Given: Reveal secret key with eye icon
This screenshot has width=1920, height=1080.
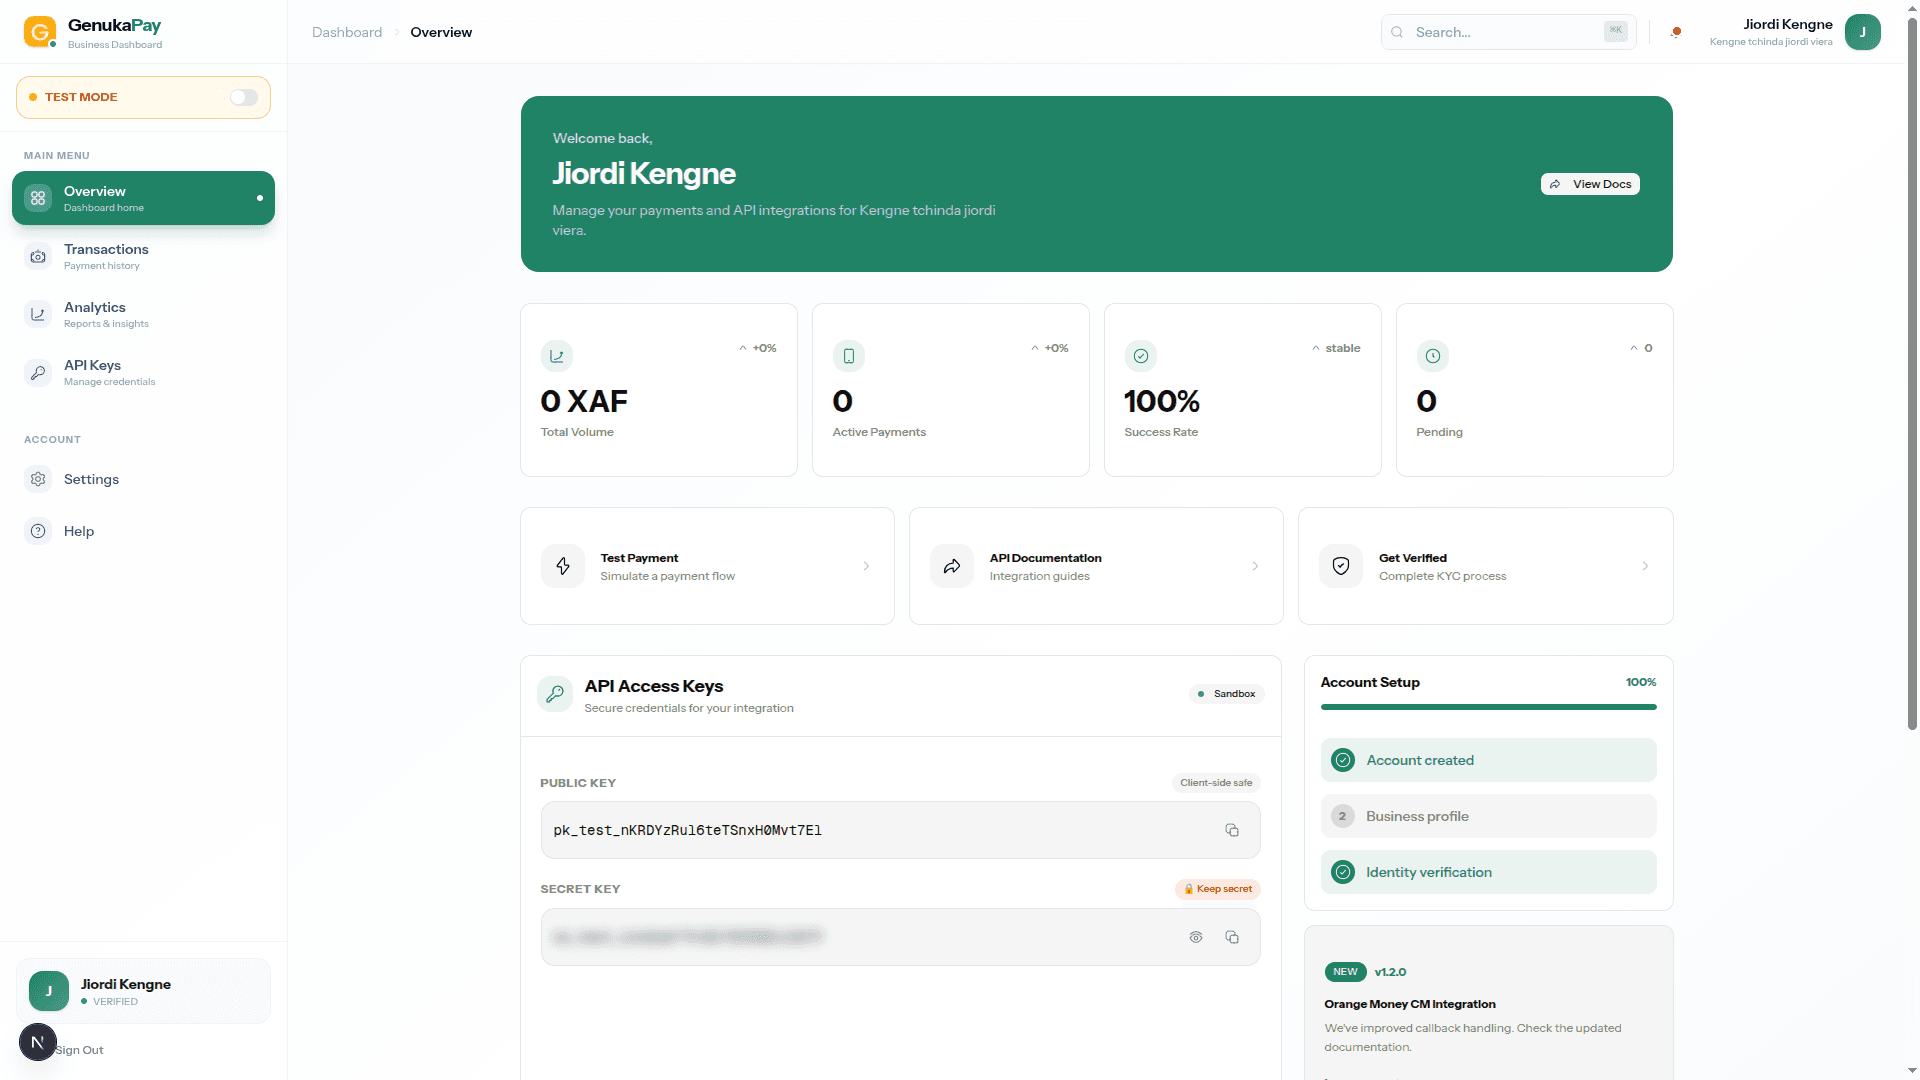Looking at the screenshot, I should (x=1196, y=937).
